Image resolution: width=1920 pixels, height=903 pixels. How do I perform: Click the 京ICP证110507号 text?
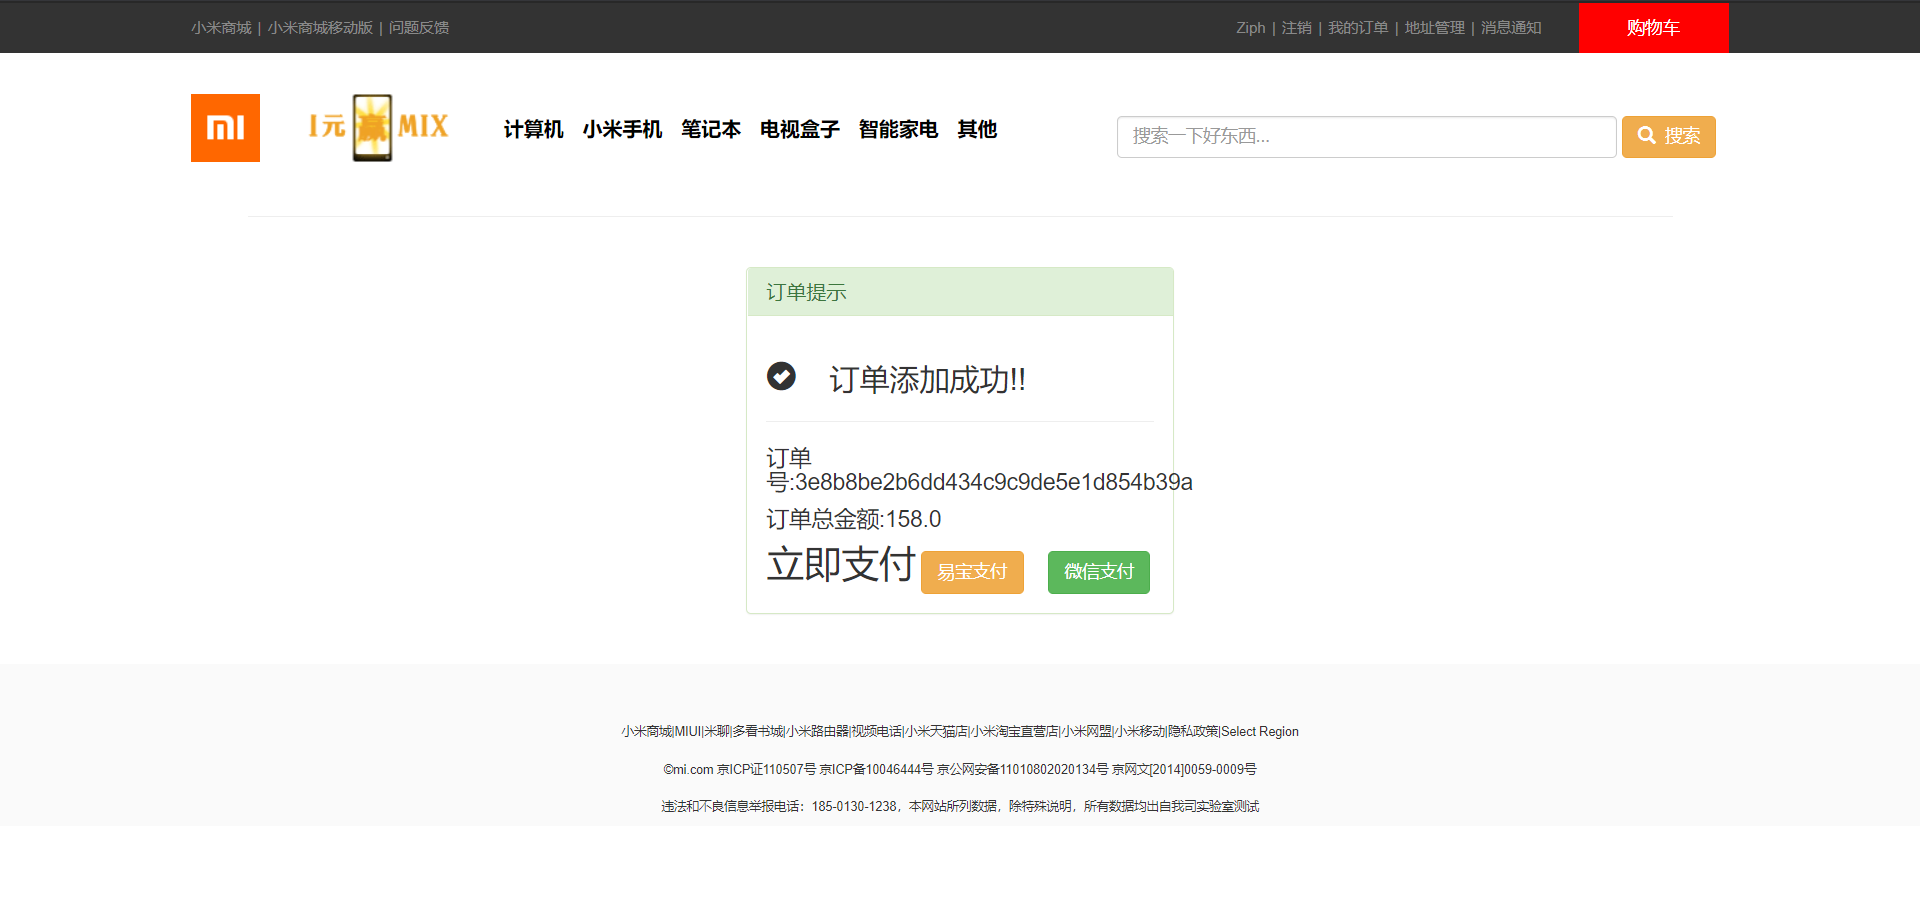tap(767, 769)
